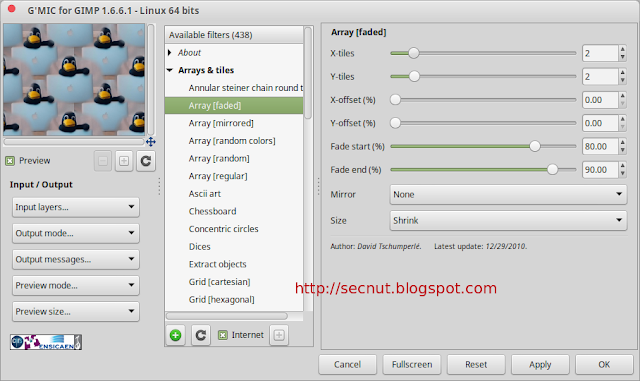Select the Array [regular] filter
Viewport: 640px width, 381px height.
tap(234, 176)
